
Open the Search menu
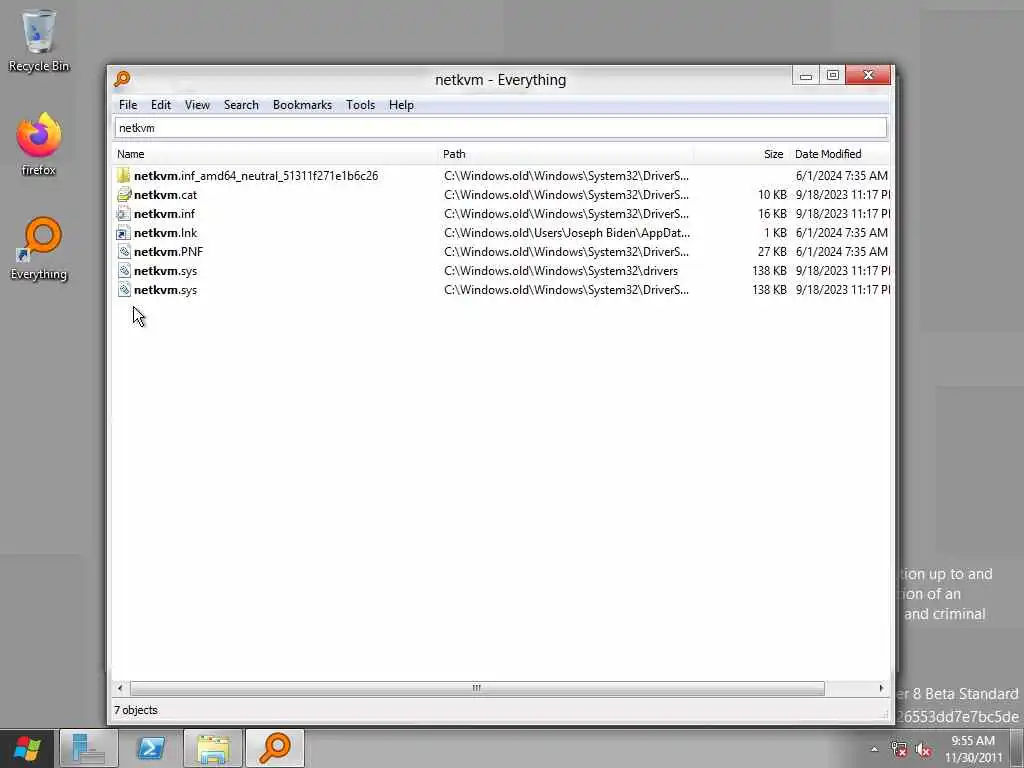click(241, 105)
